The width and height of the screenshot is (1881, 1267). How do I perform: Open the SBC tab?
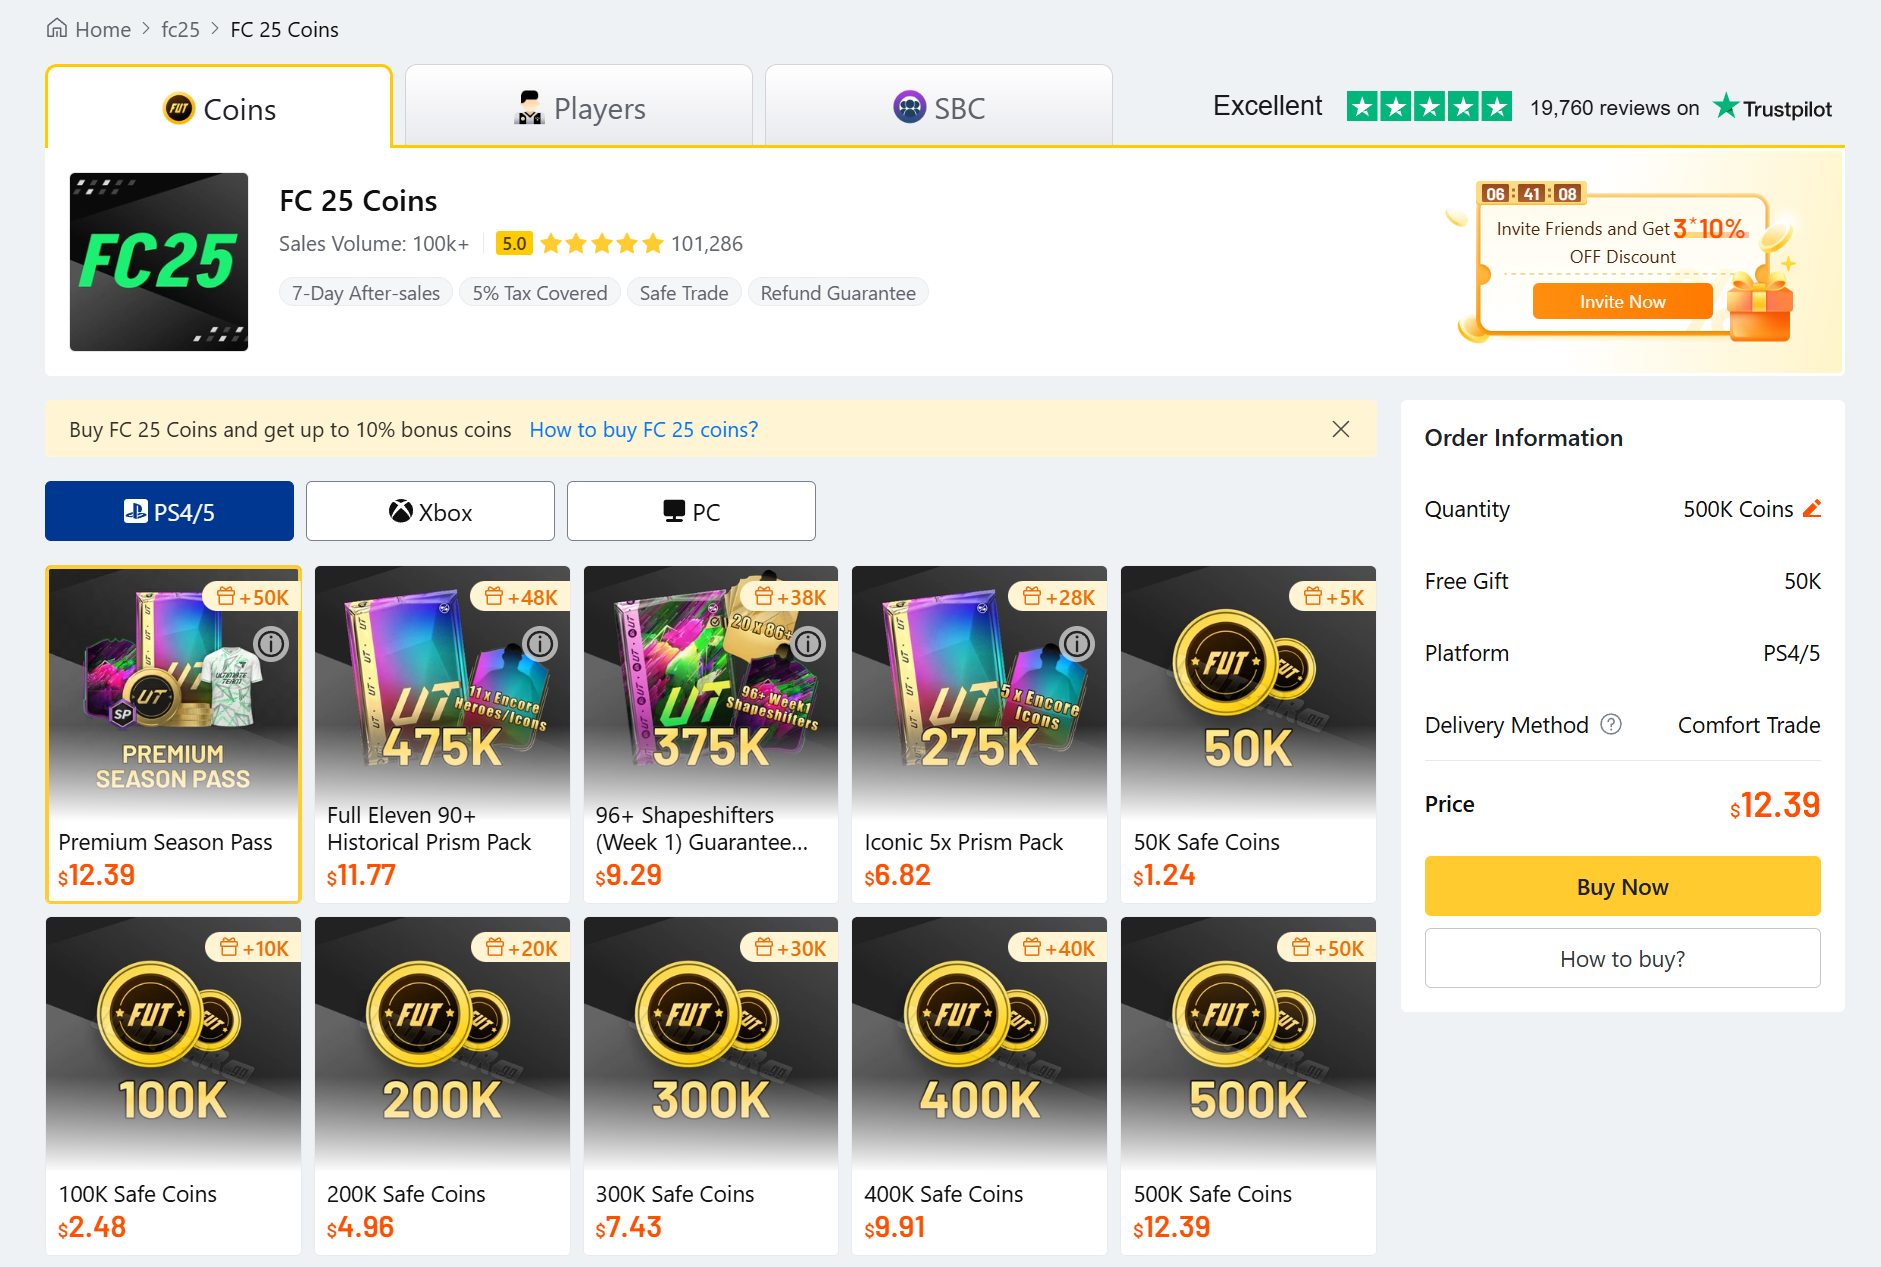(x=939, y=108)
